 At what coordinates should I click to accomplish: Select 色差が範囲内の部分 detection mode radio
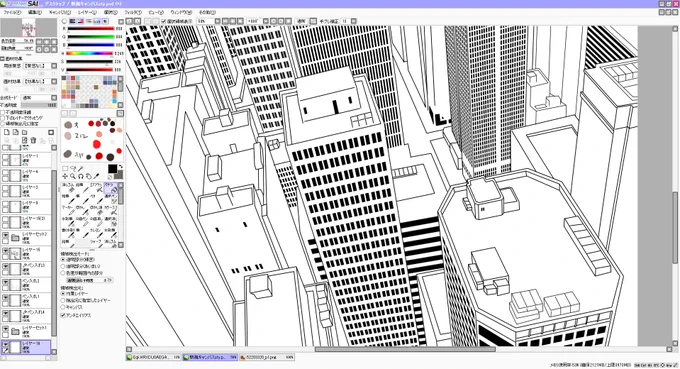click(x=63, y=273)
